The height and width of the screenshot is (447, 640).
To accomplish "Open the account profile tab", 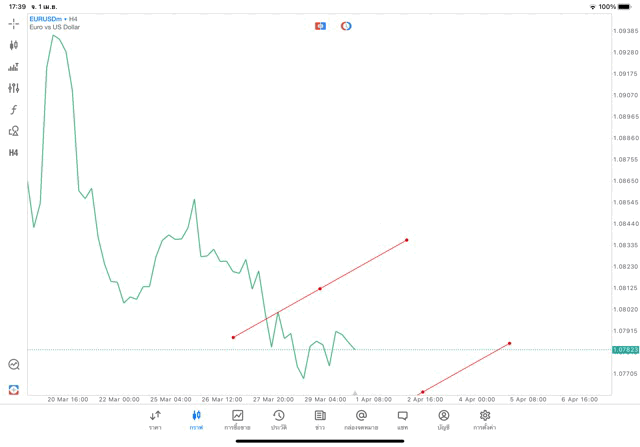I will 443,419.
